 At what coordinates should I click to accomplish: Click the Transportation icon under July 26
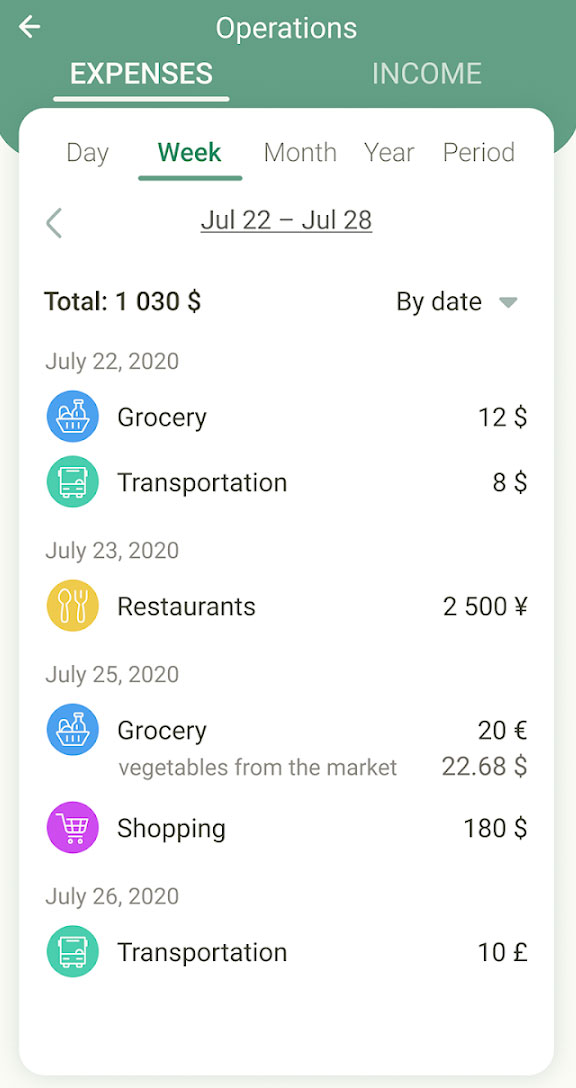click(72, 952)
